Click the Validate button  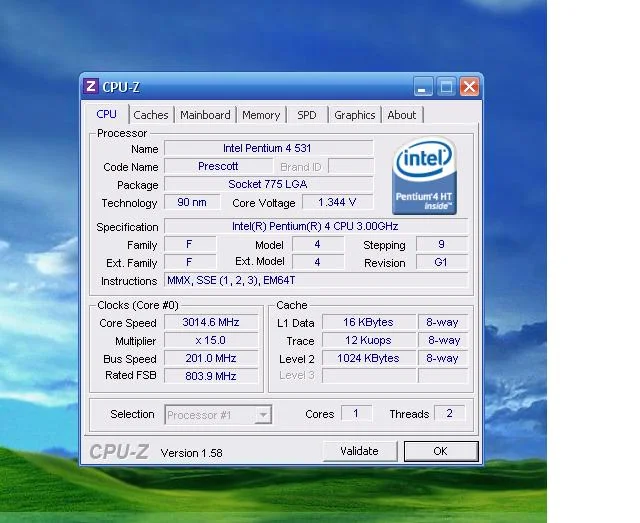(x=360, y=451)
